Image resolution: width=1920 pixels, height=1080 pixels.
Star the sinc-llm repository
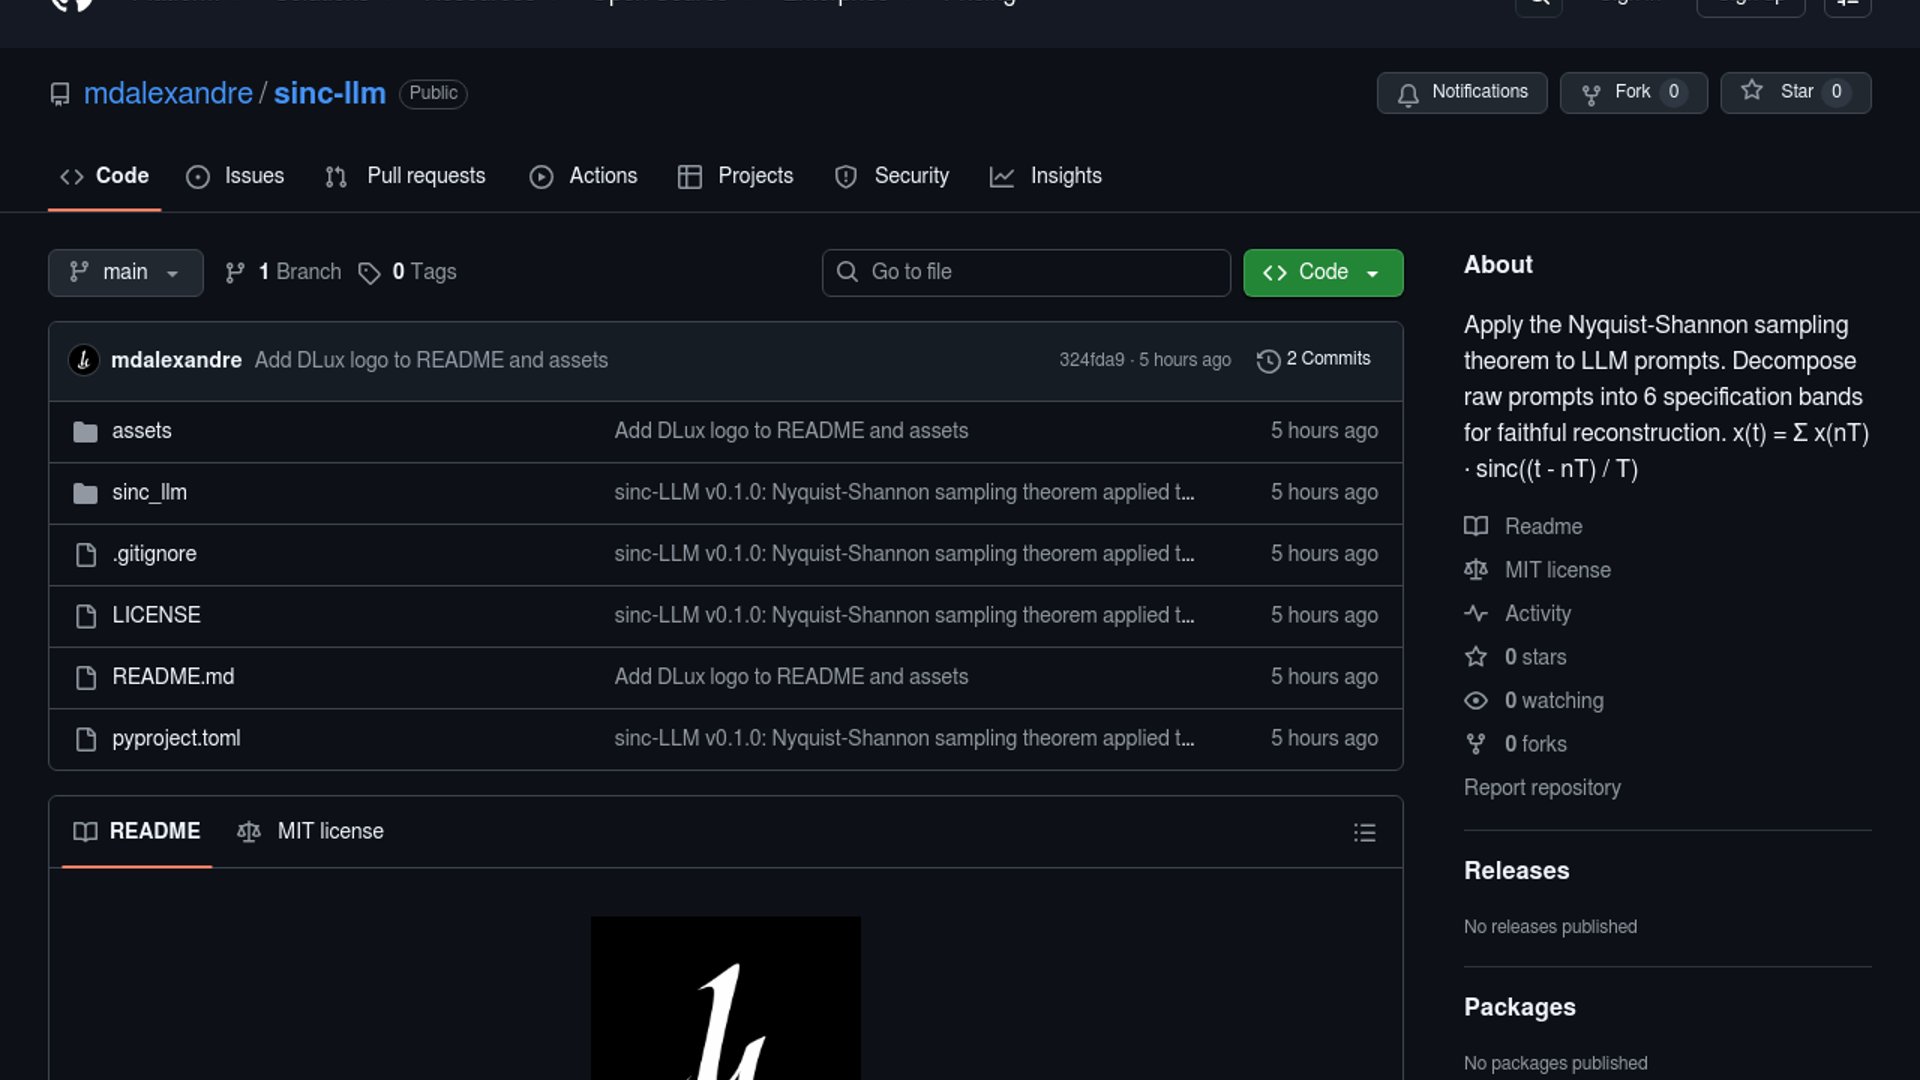click(1795, 92)
